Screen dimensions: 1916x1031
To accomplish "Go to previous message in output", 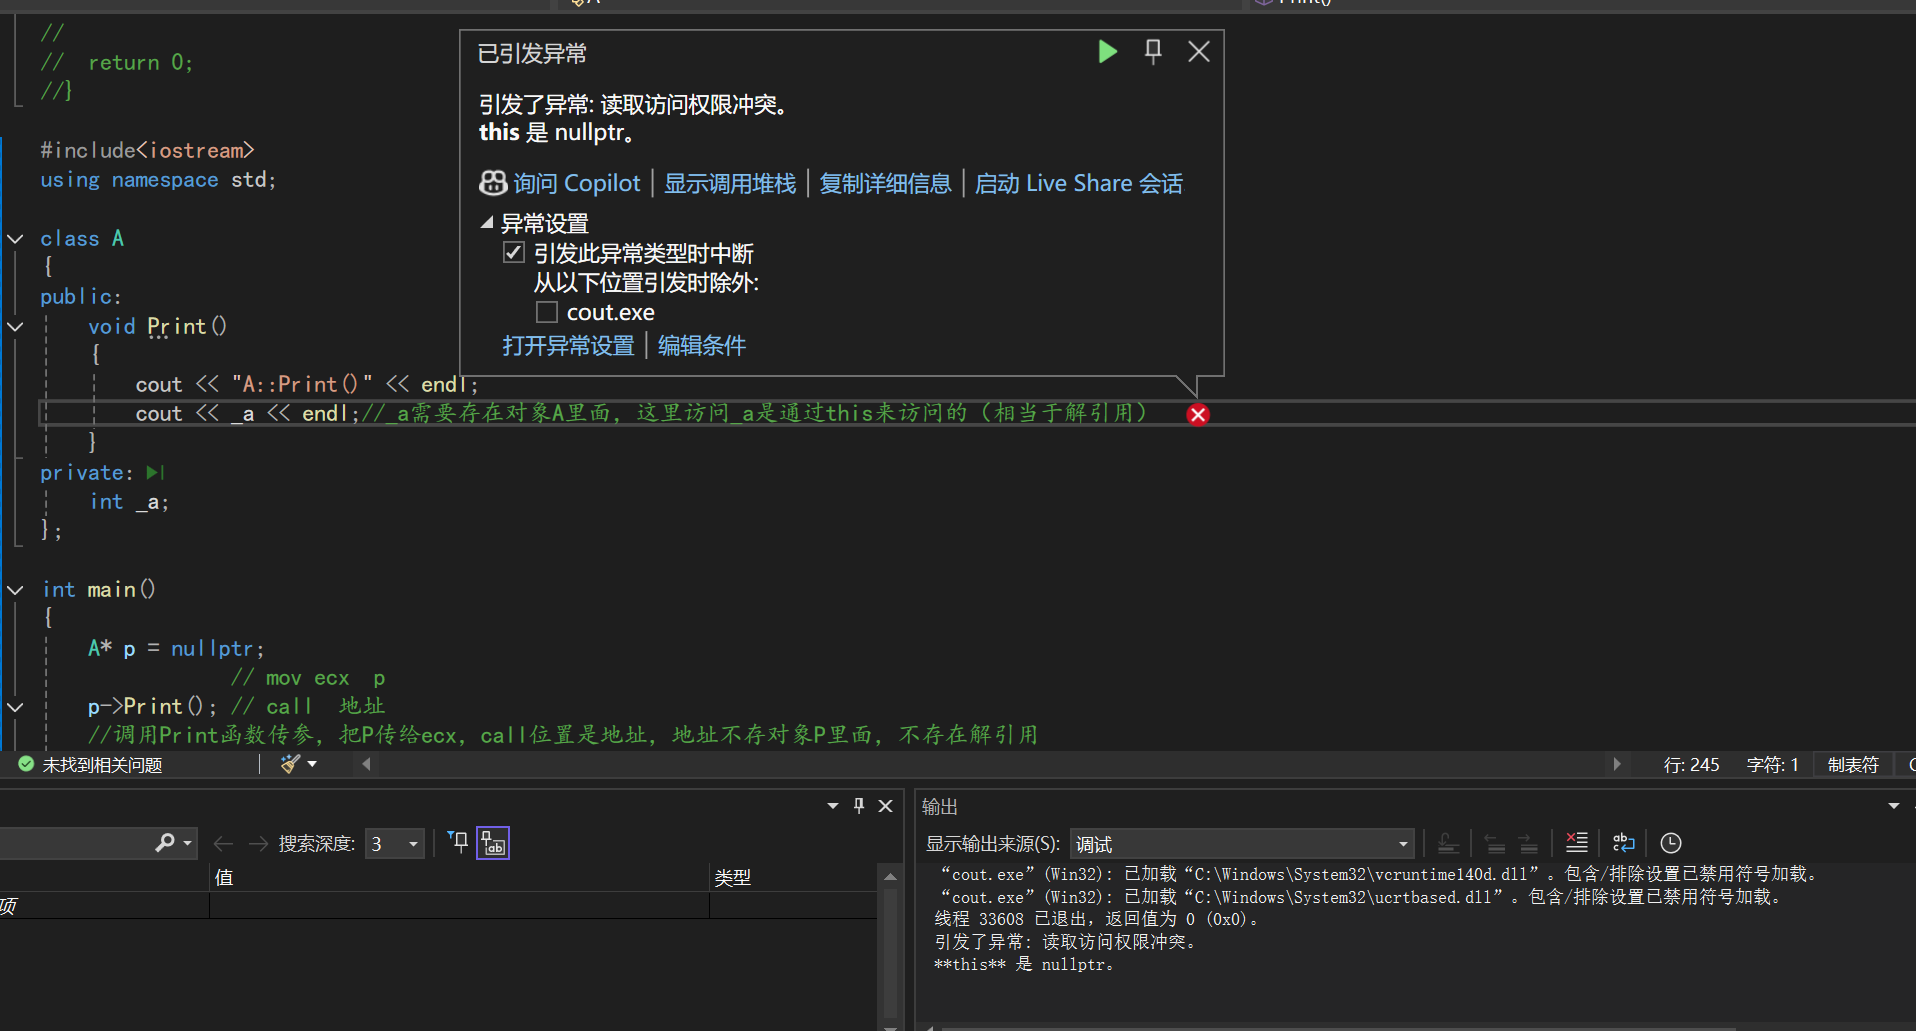I will click(x=1495, y=843).
